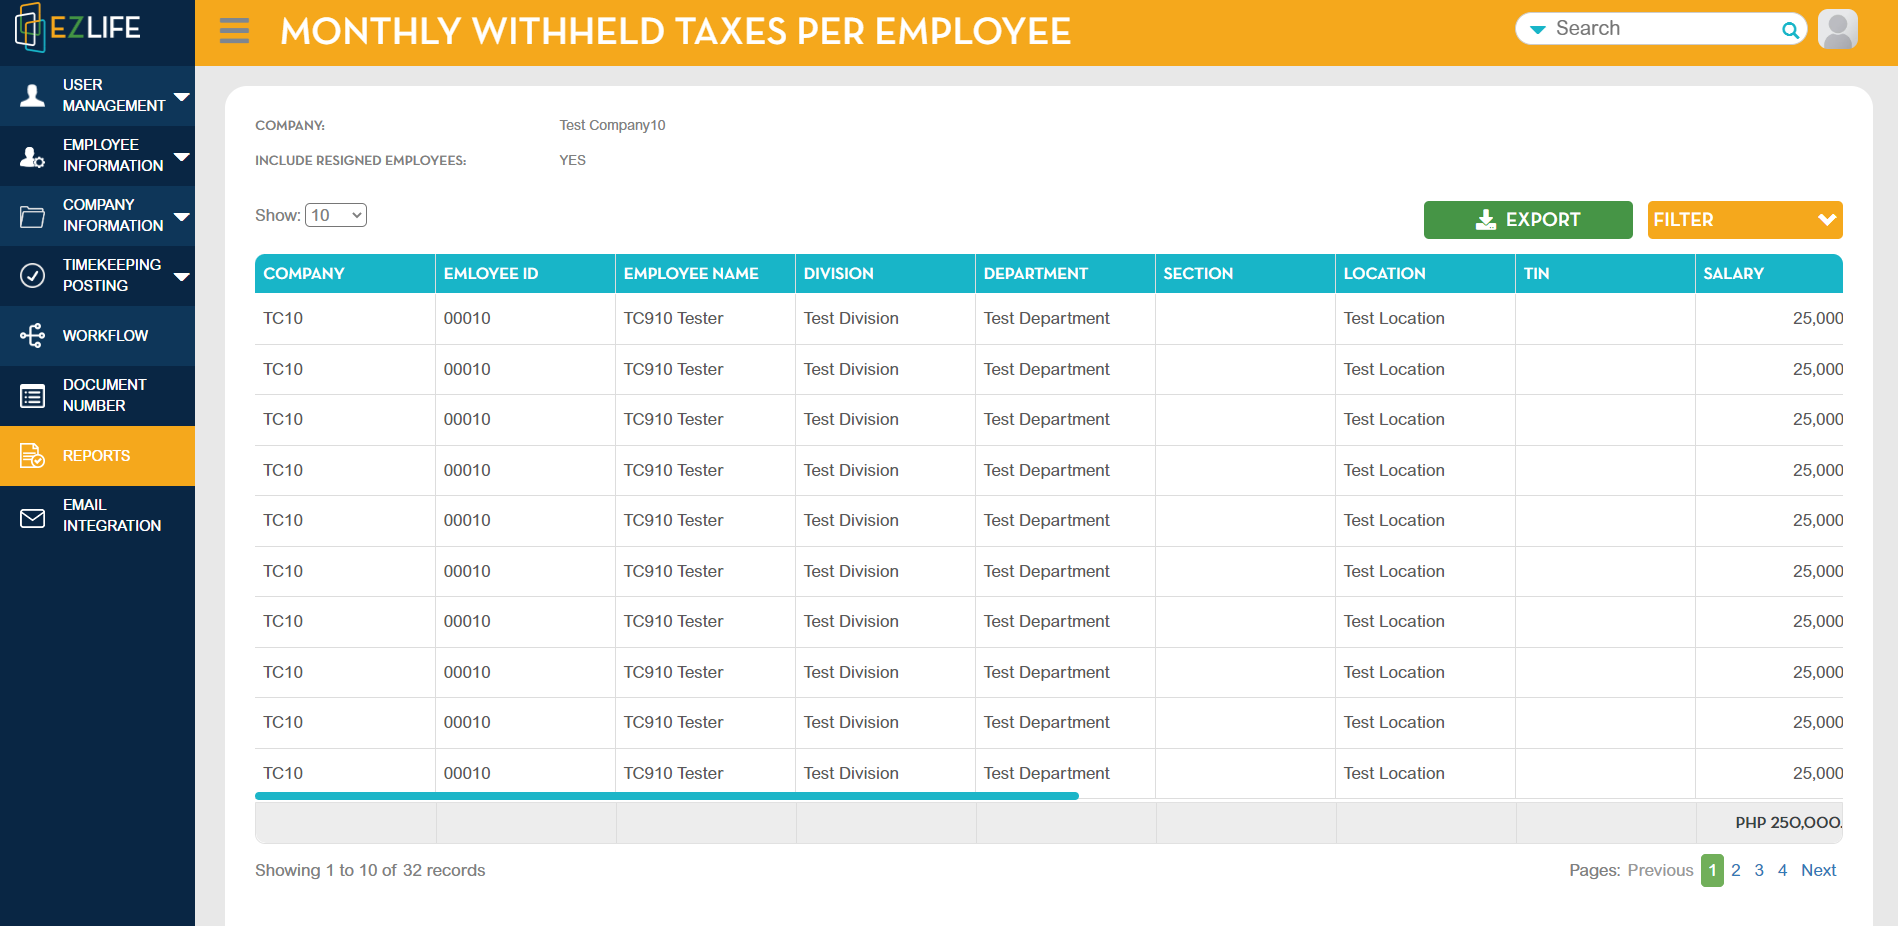This screenshot has width=1898, height=926.
Task: Sort by LOCATION column header
Action: tap(1424, 273)
